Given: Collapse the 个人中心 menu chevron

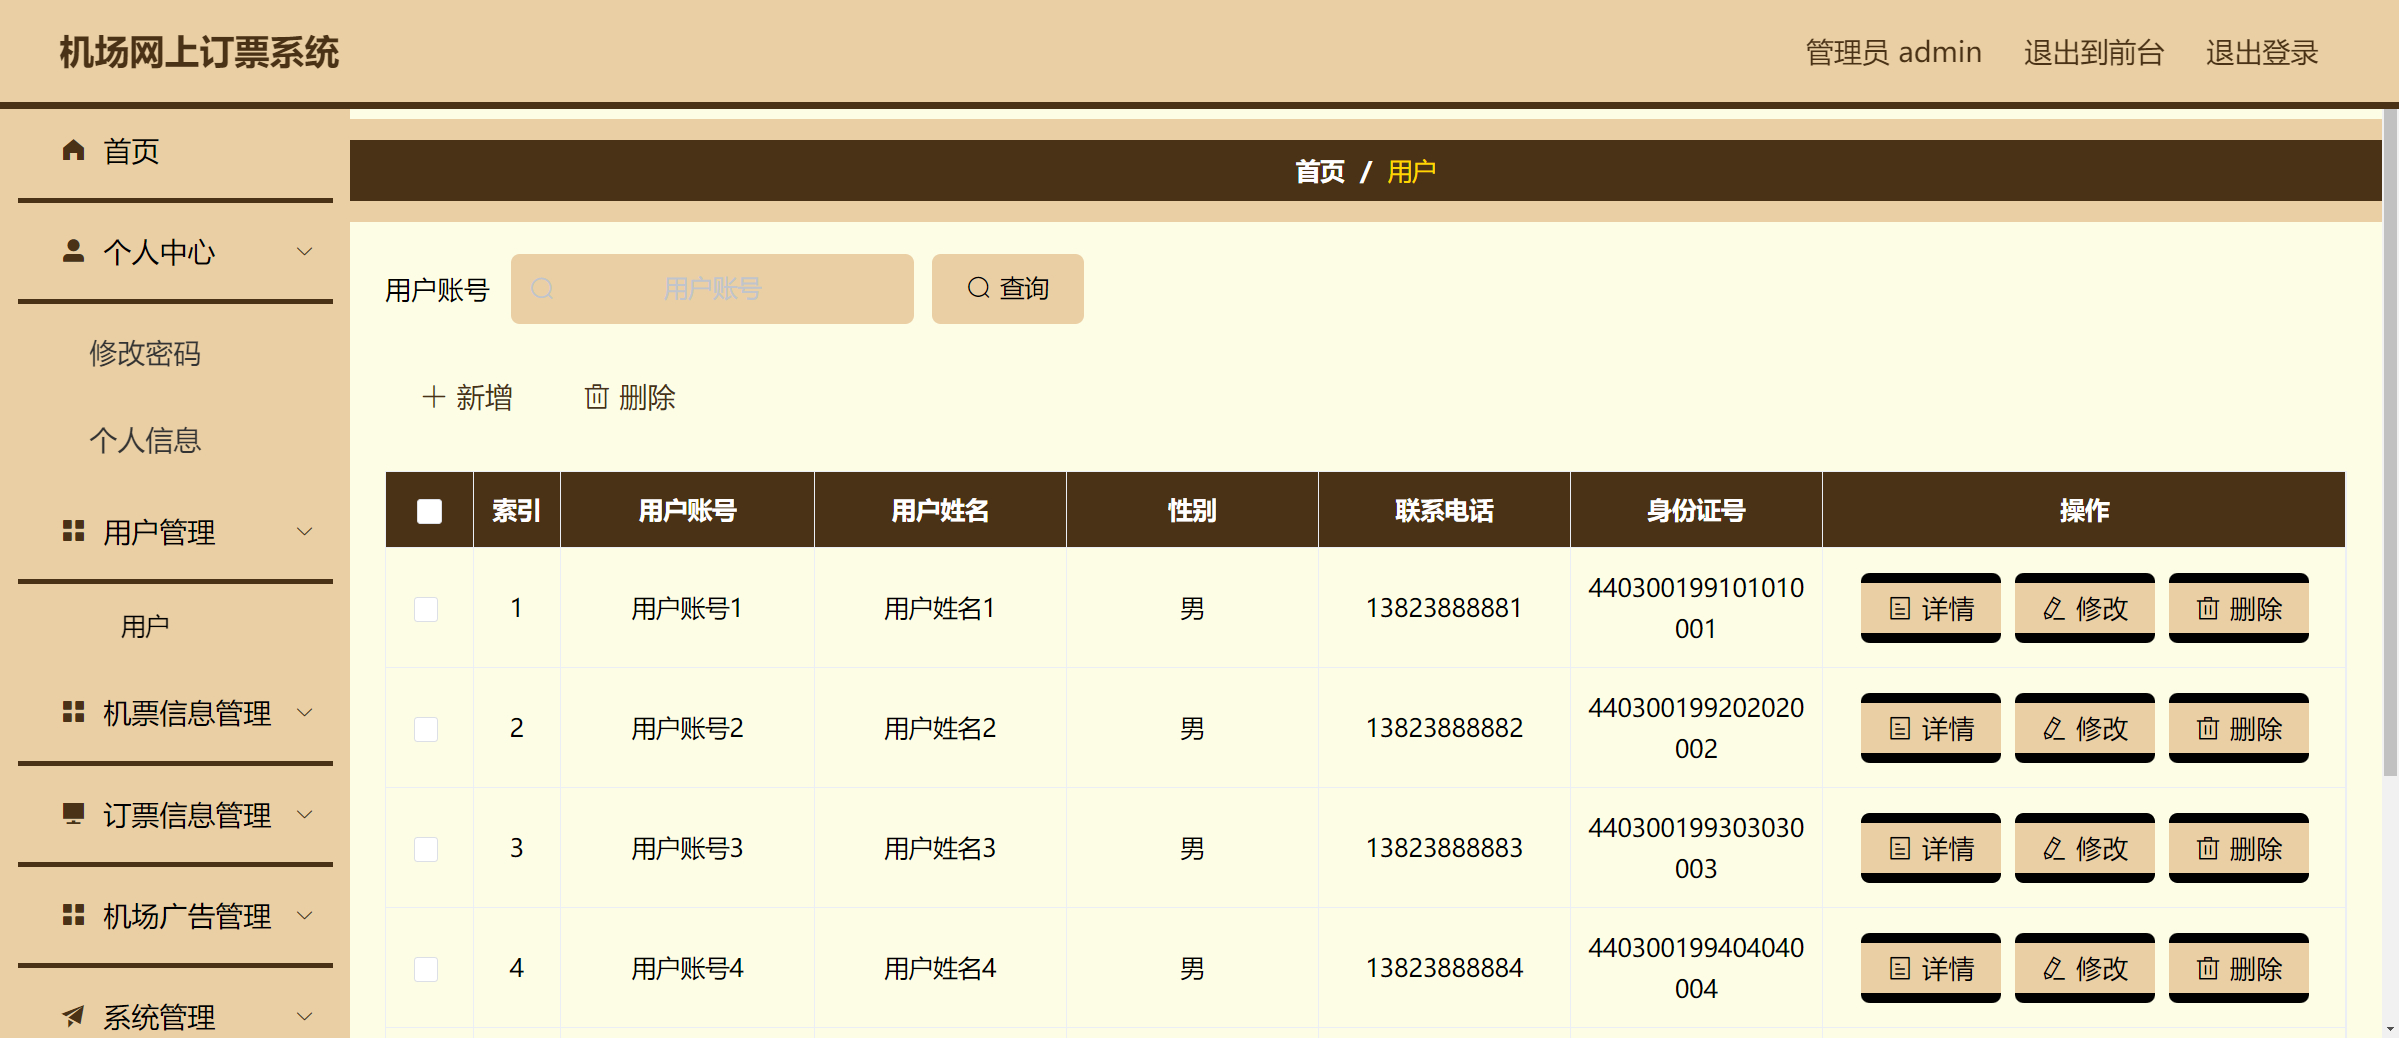Looking at the screenshot, I should pyautogui.click(x=305, y=251).
